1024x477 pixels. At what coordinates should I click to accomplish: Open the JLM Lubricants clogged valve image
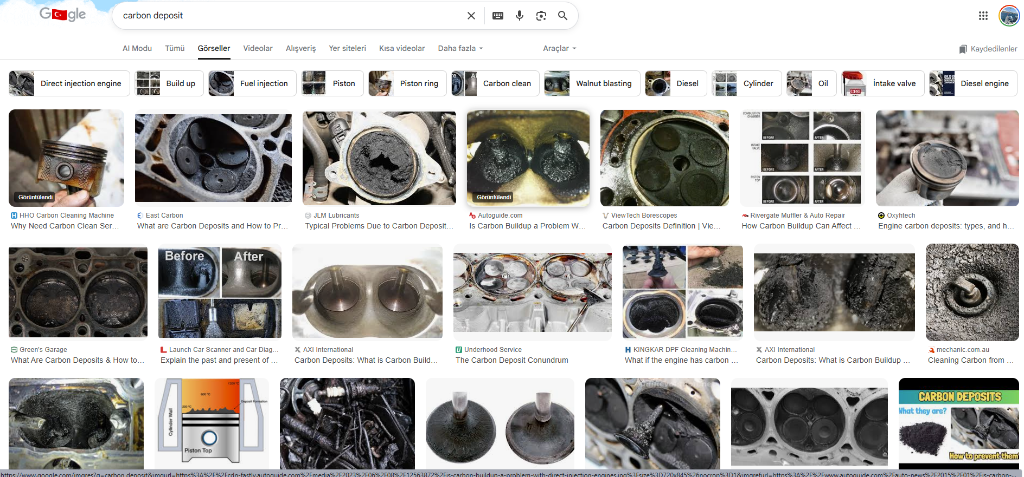tap(379, 158)
